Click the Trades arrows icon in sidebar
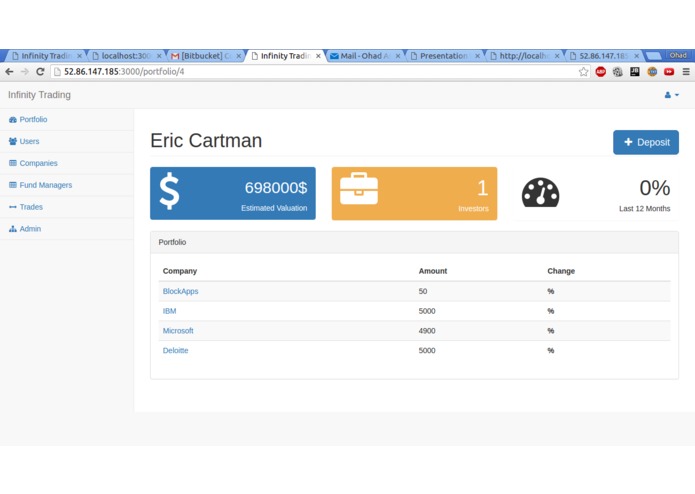This screenshot has height=494, width=695. (x=13, y=207)
